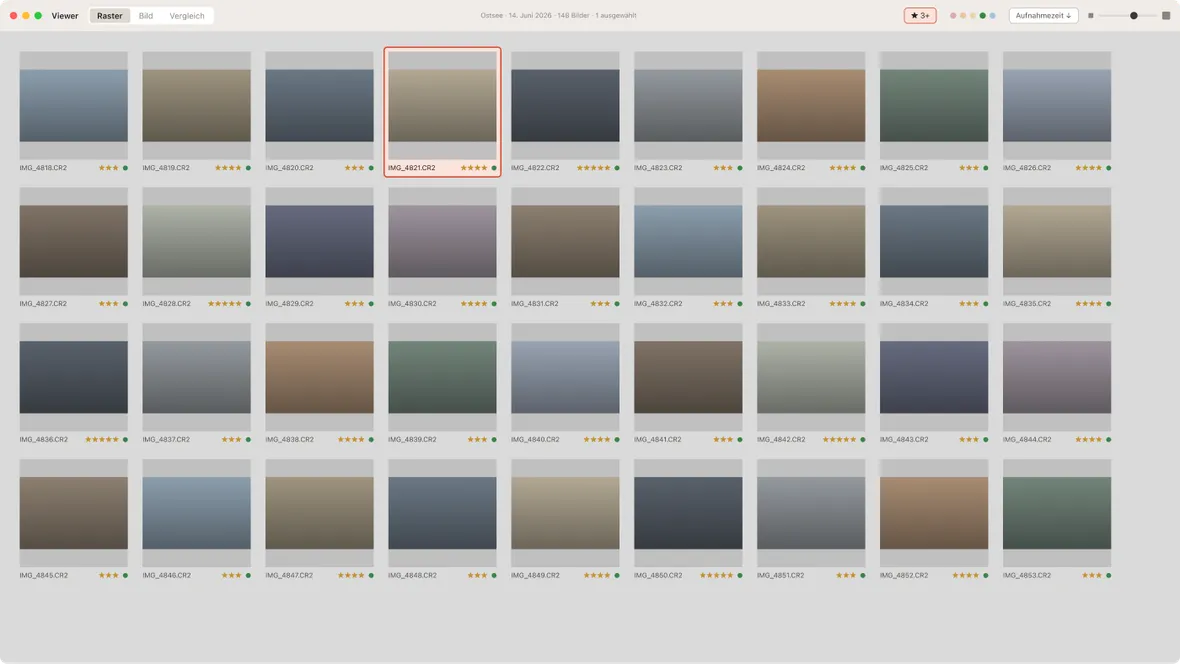Click the five-star rating of IMG_4822.CR2
1180x664 pixels.
click(x=593, y=168)
